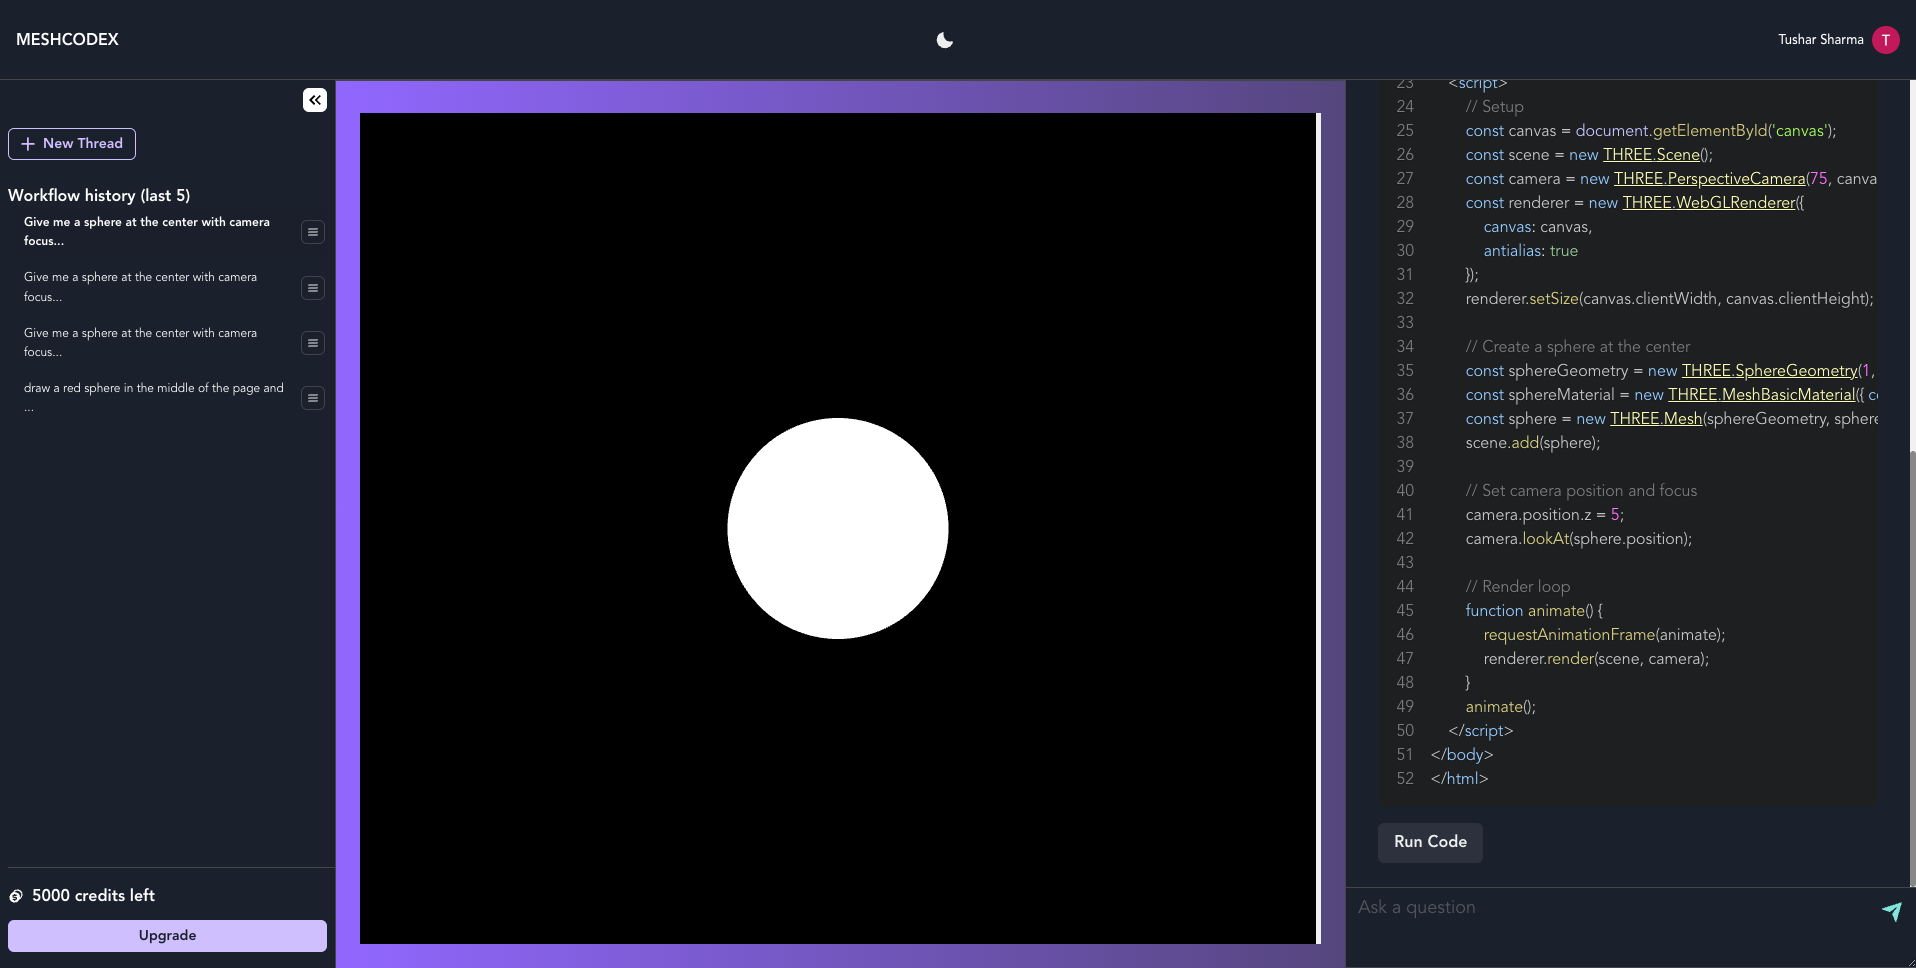This screenshot has width=1916, height=968.
Task: Click THREE.PerspectiveCamera link in code
Action: point(1710,179)
